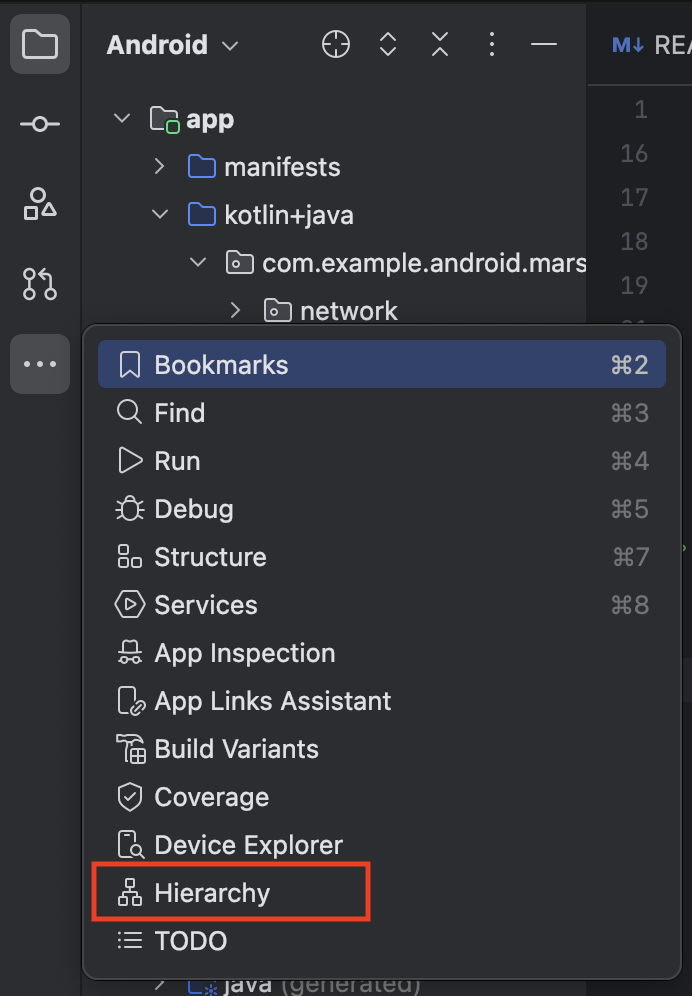Expand the network package

236,311
